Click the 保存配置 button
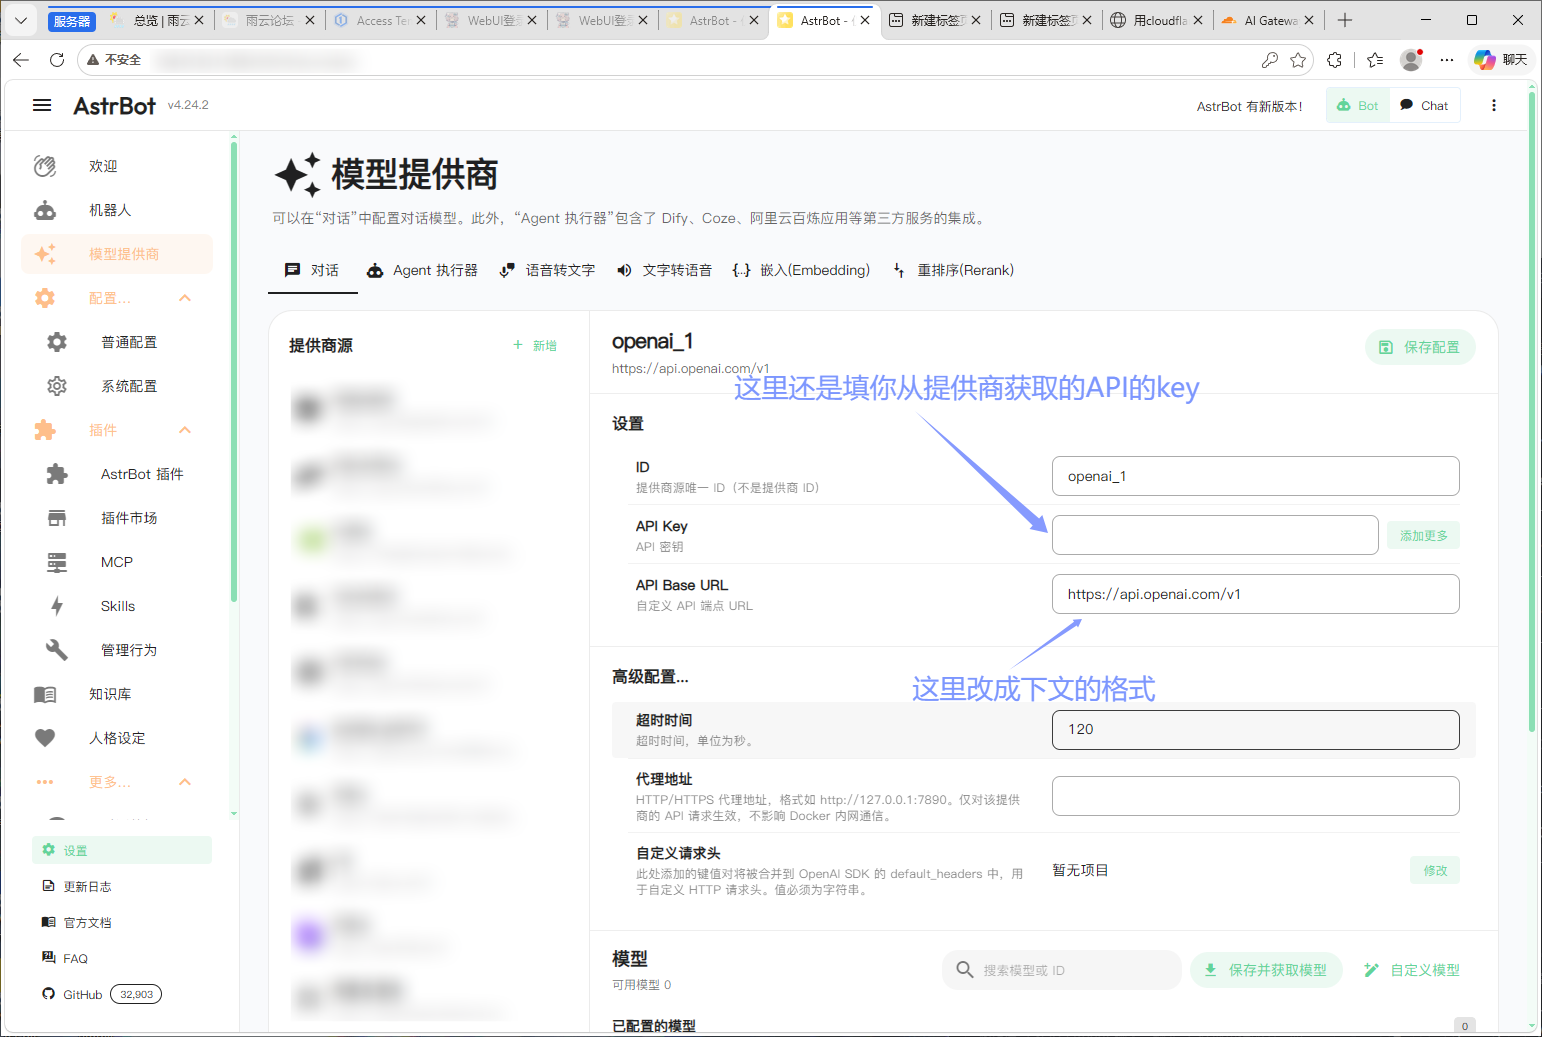The image size is (1542, 1037). click(1420, 347)
